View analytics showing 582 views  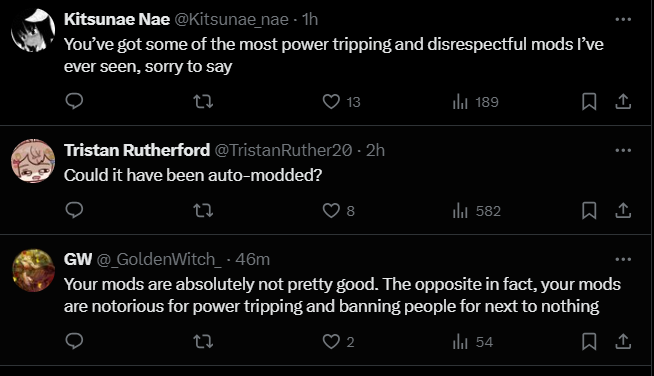tap(476, 211)
